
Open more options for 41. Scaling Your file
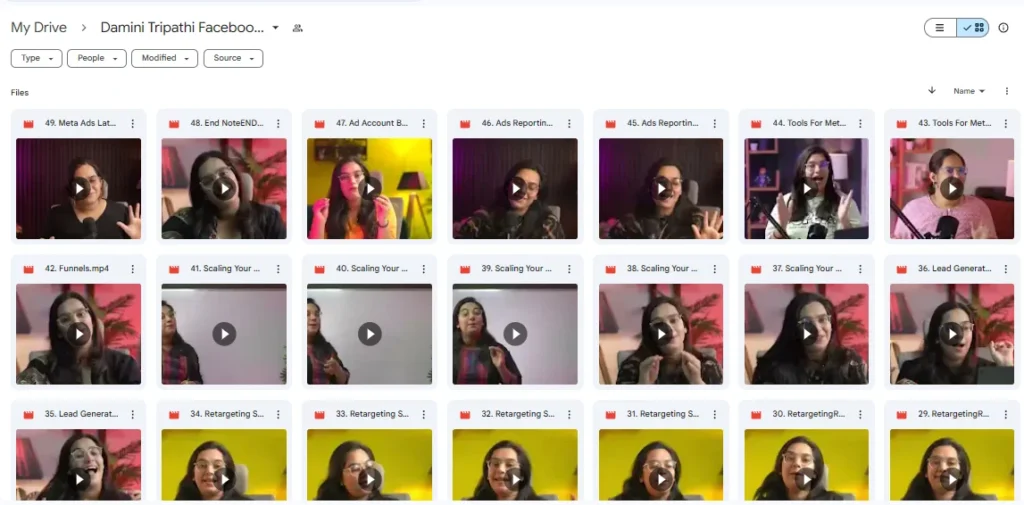278,269
